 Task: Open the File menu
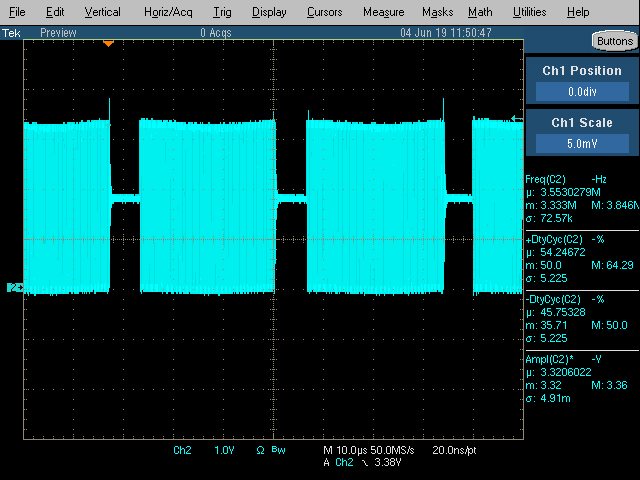tap(19, 12)
